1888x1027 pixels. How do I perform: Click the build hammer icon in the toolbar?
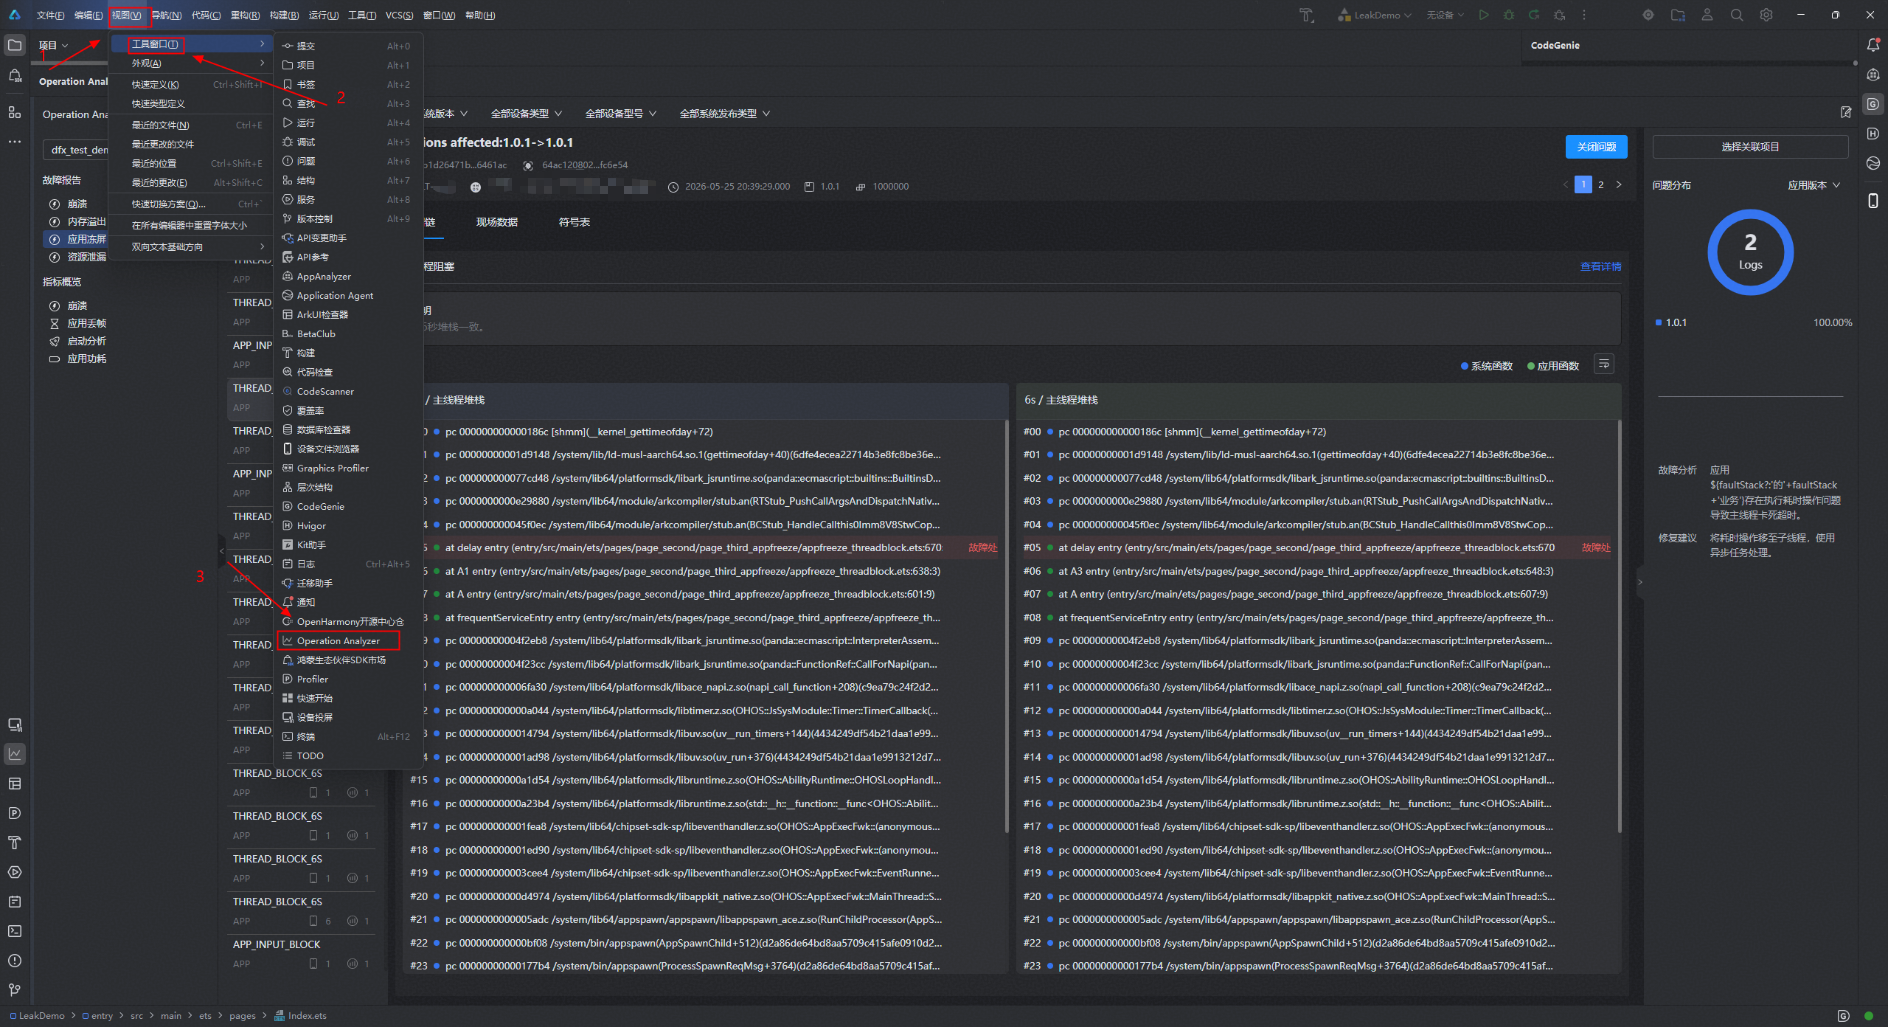(x=1306, y=15)
